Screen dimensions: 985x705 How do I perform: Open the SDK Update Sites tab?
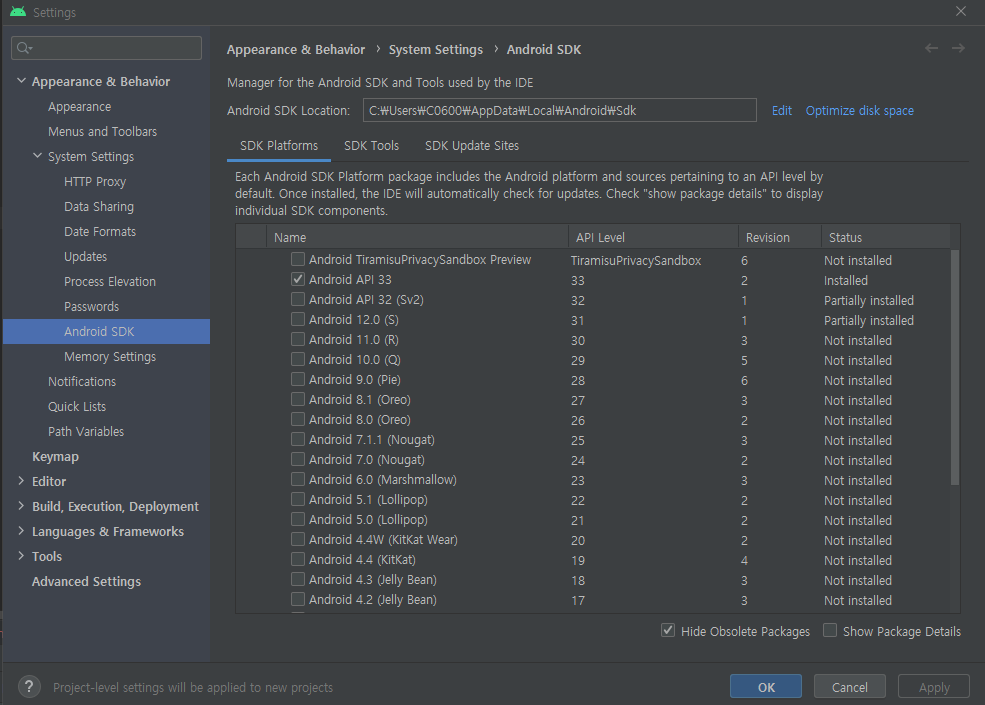click(472, 146)
